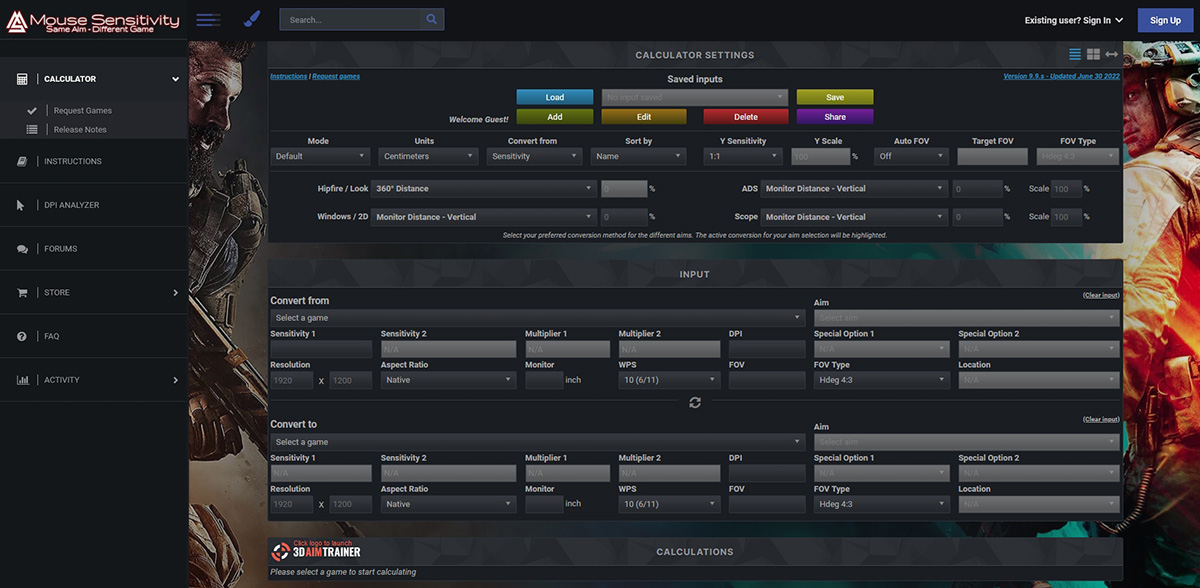Viewport: 1200px width, 588px height.
Task: Open the paintbrush theme customizer
Action: coord(252,20)
